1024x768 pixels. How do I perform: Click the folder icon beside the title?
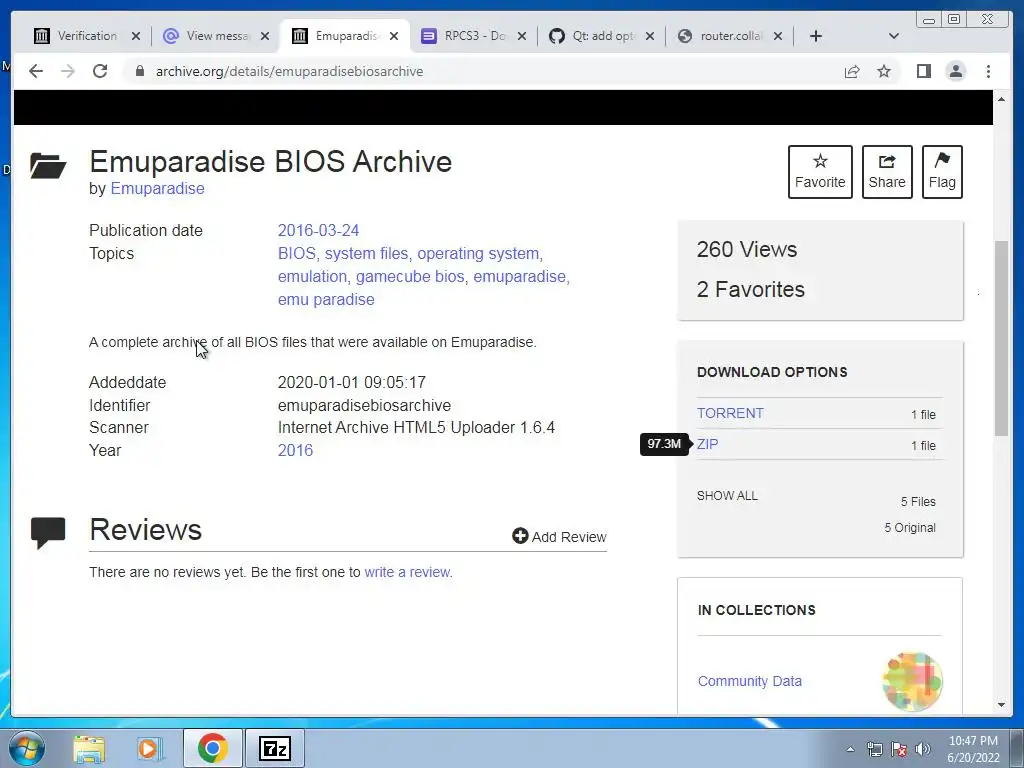(48, 165)
